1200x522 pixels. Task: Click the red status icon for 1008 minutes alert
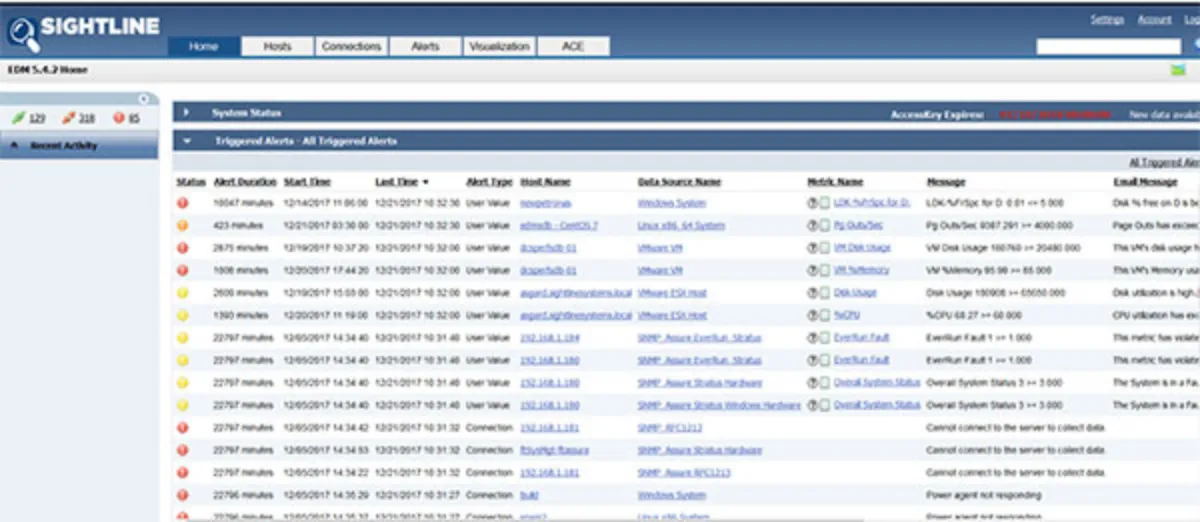coord(183,270)
